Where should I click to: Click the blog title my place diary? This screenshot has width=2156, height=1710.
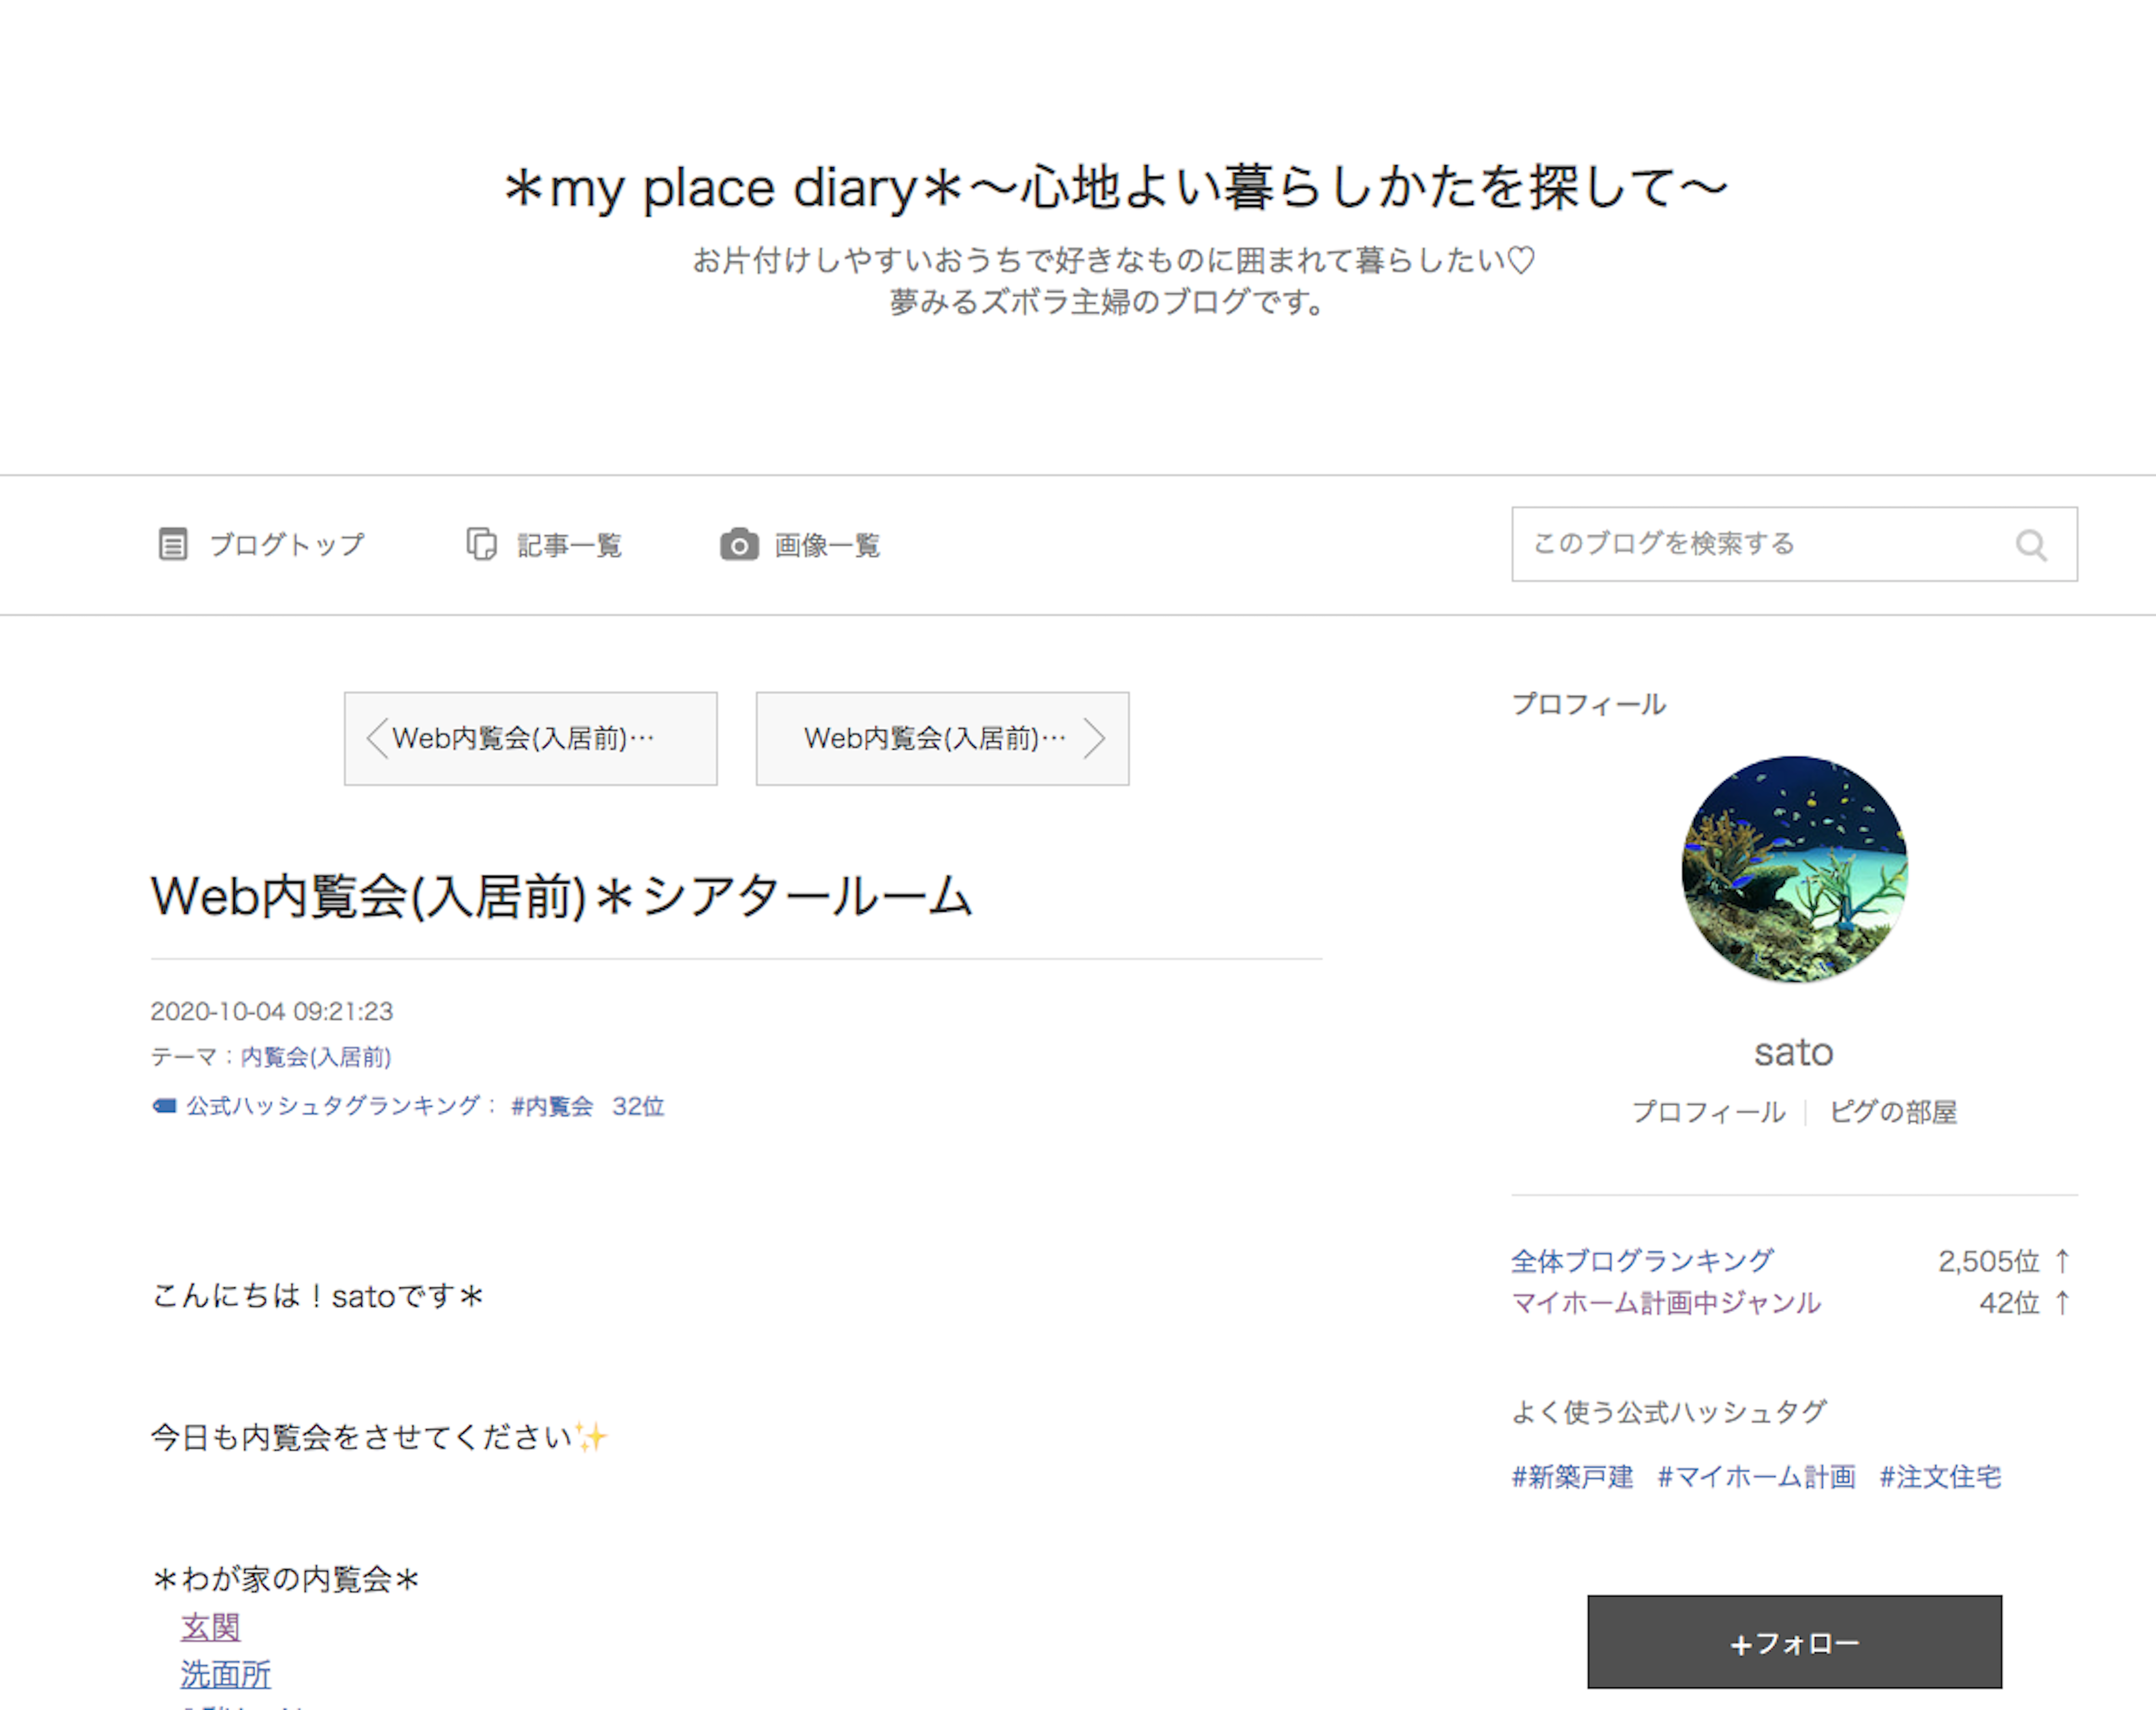point(1116,188)
